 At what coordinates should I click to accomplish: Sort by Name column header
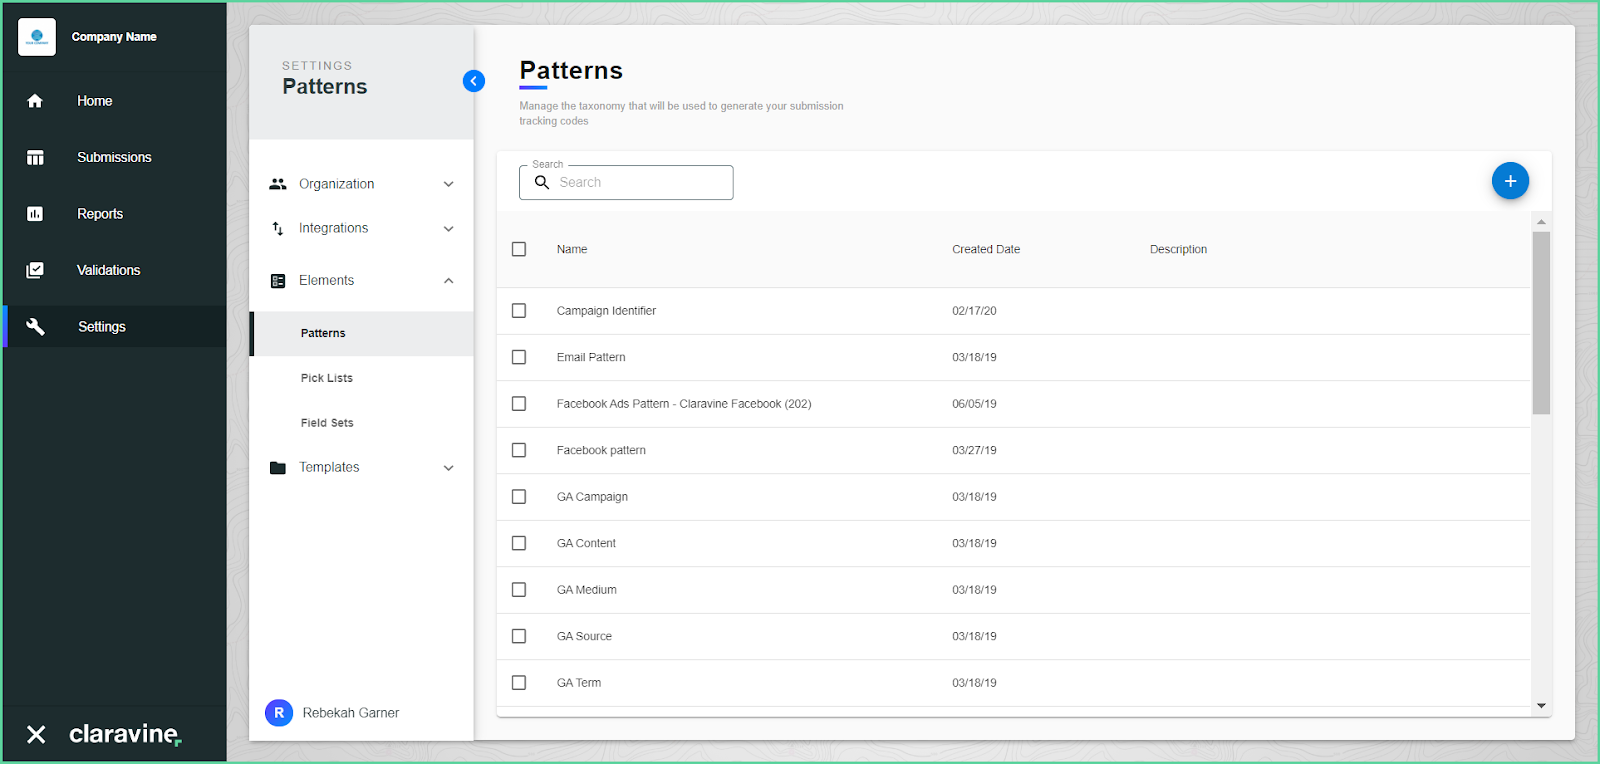pyautogui.click(x=572, y=249)
